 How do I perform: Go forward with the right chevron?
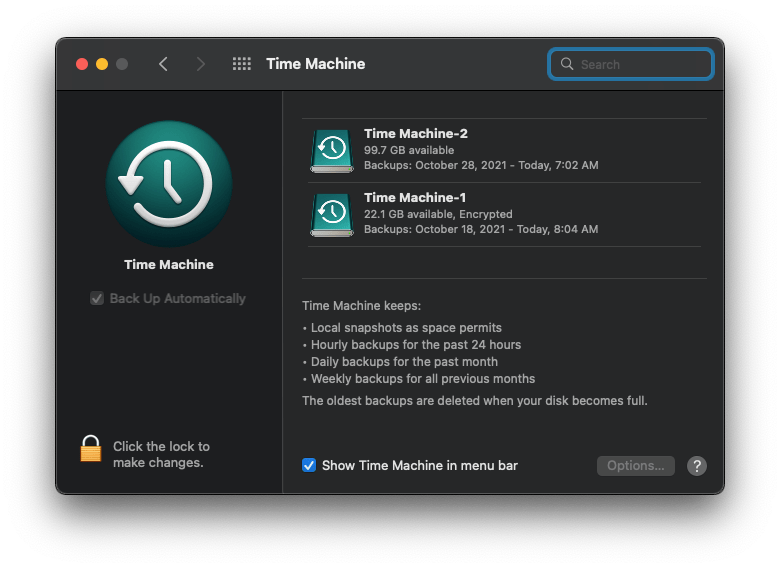[x=200, y=64]
